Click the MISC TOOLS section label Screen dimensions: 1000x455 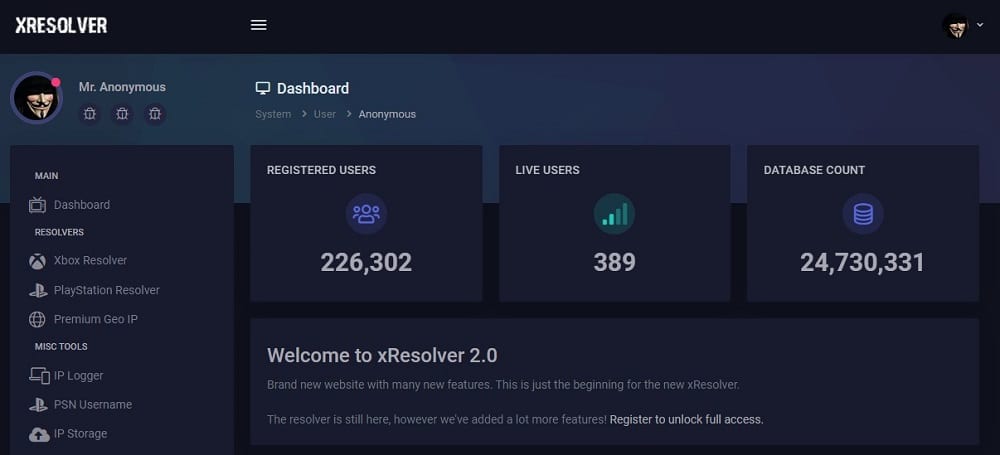(x=61, y=347)
